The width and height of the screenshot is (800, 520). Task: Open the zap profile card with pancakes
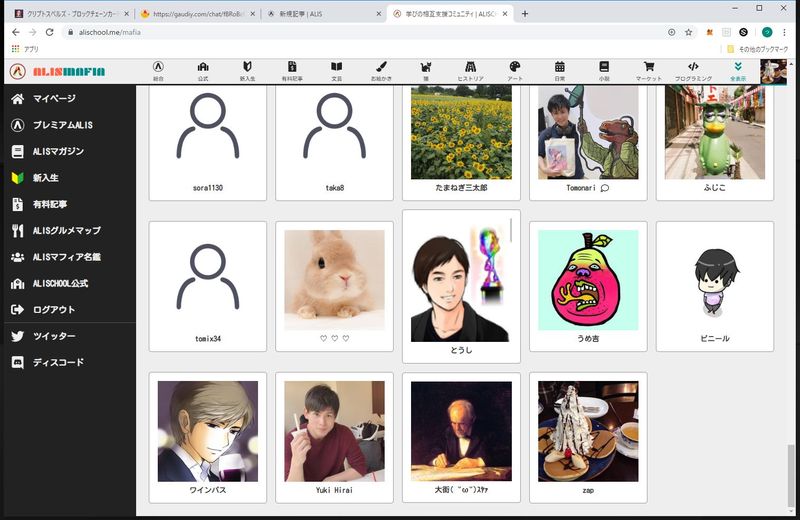pos(587,436)
